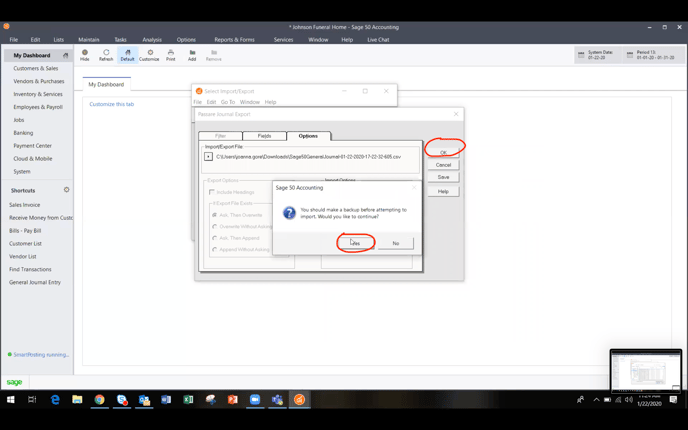Image resolution: width=688 pixels, height=430 pixels.
Task: Switch to Chrome on the taskbar
Action: pyautogui.click(x=100, y=400)
